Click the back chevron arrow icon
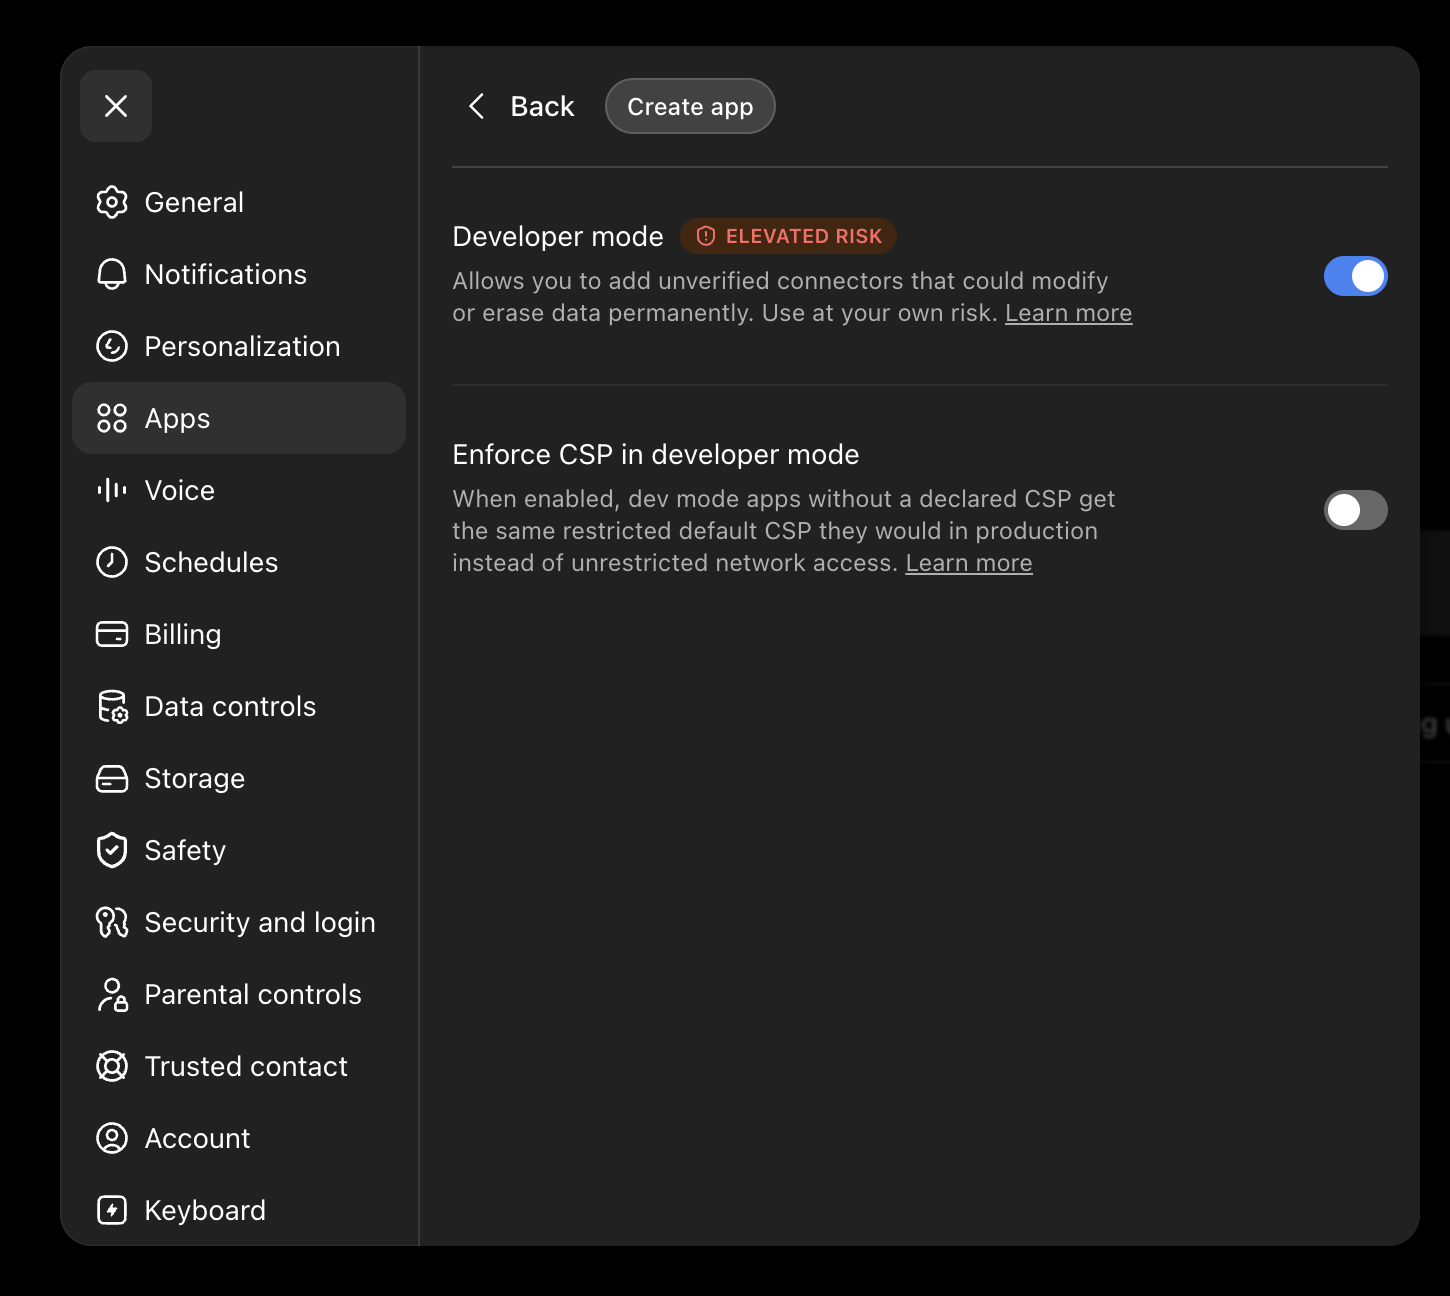 [x=477, y=106]
